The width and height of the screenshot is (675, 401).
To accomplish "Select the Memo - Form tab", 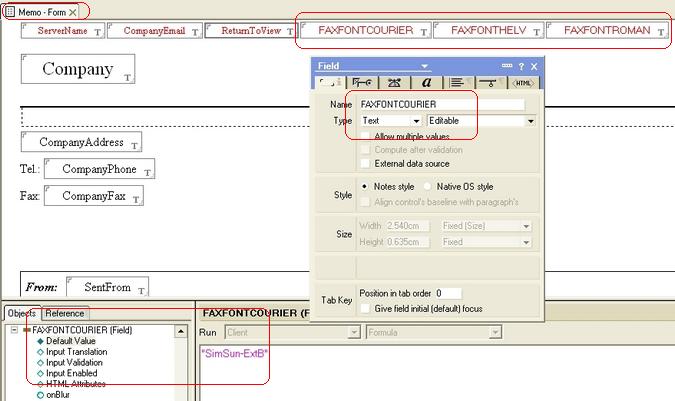I will [x=41, y=12].
